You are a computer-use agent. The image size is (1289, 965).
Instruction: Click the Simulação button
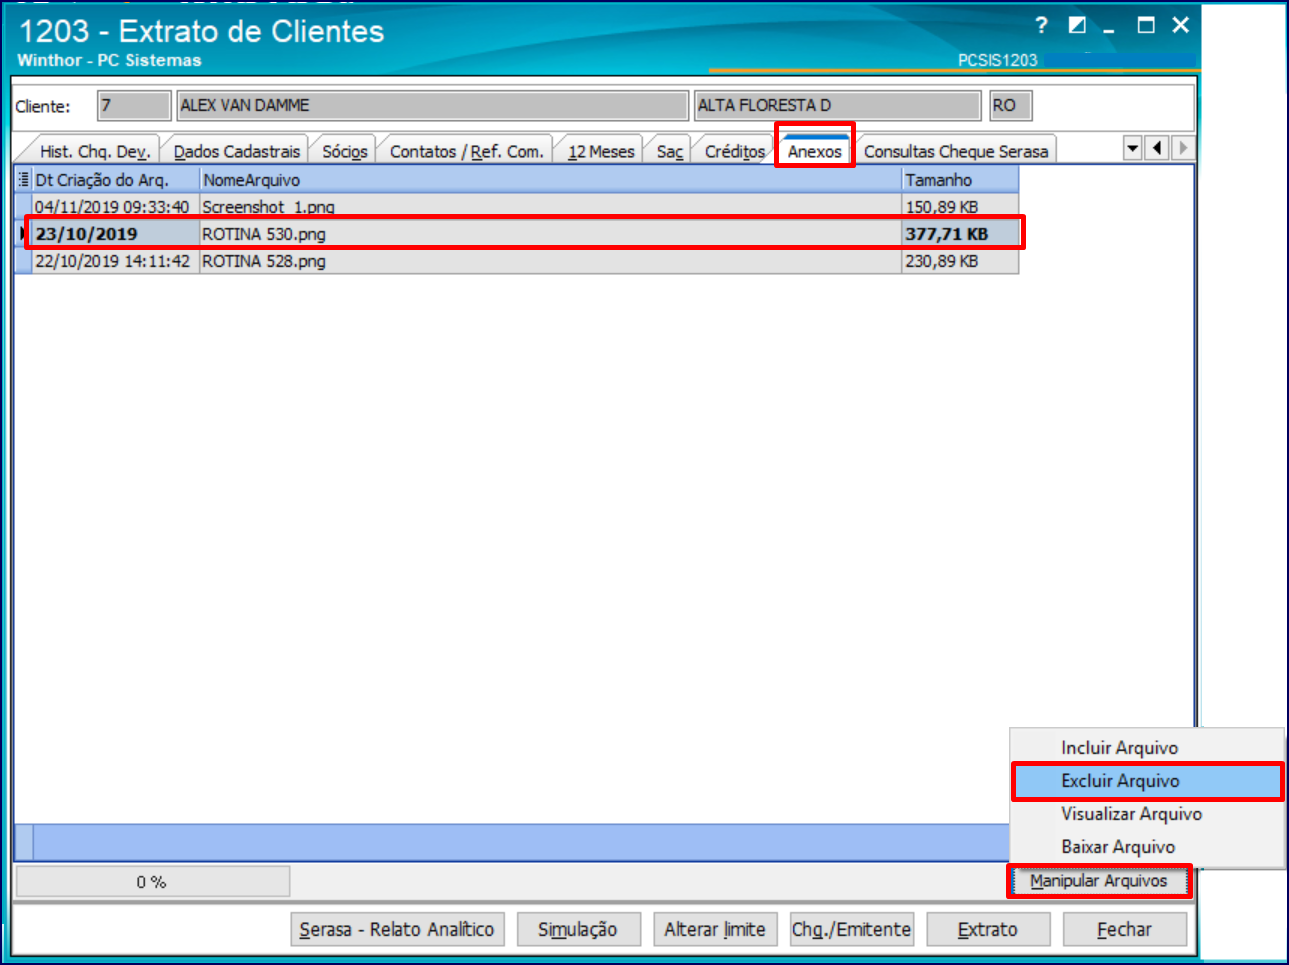[x=578, y=929]
